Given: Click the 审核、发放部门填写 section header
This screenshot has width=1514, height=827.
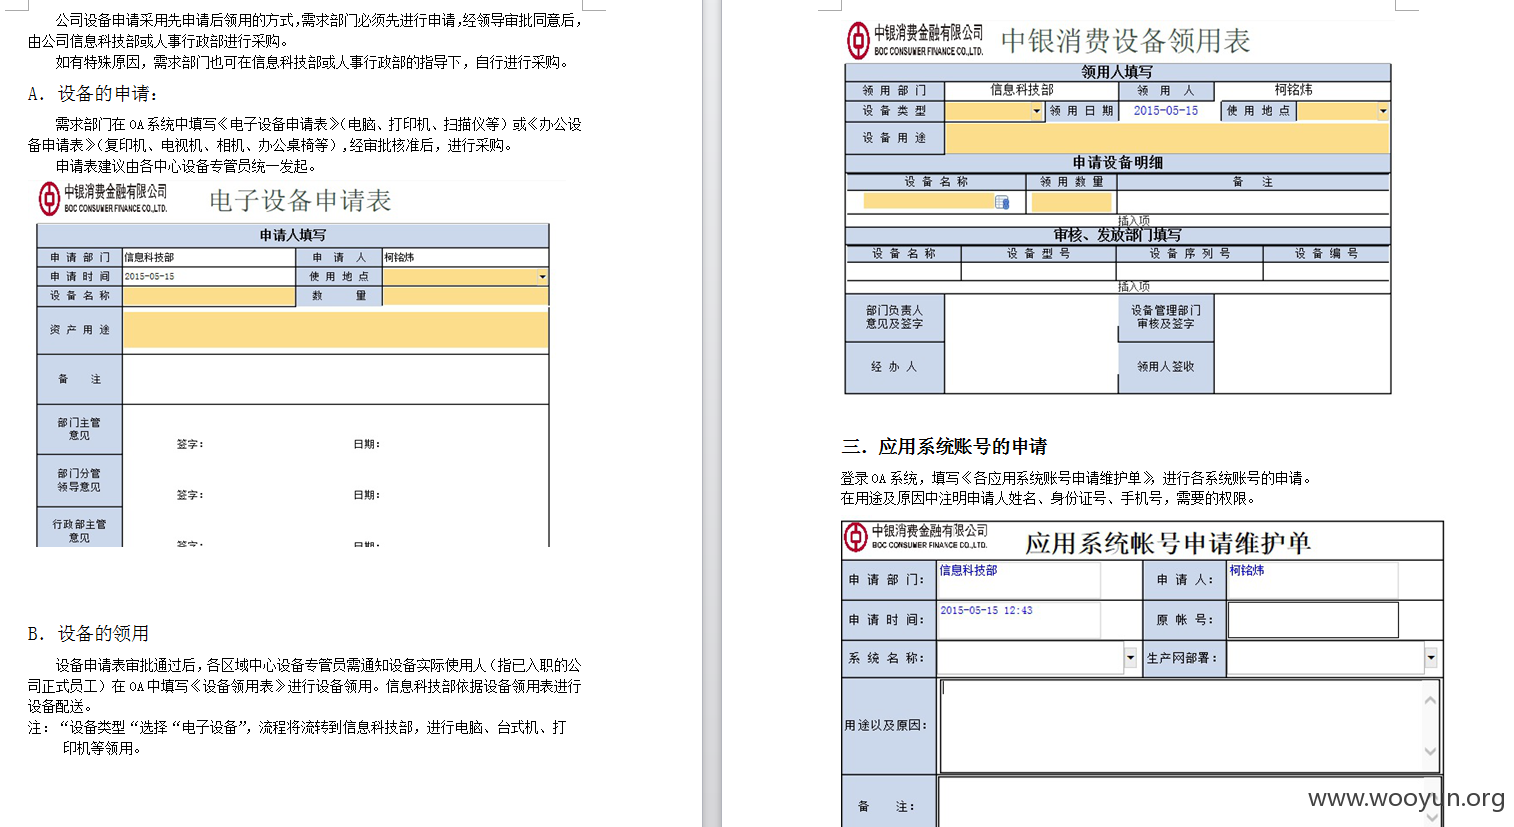Looking at the screenshot, I should pyautogui.click(x=1117, y=235).
